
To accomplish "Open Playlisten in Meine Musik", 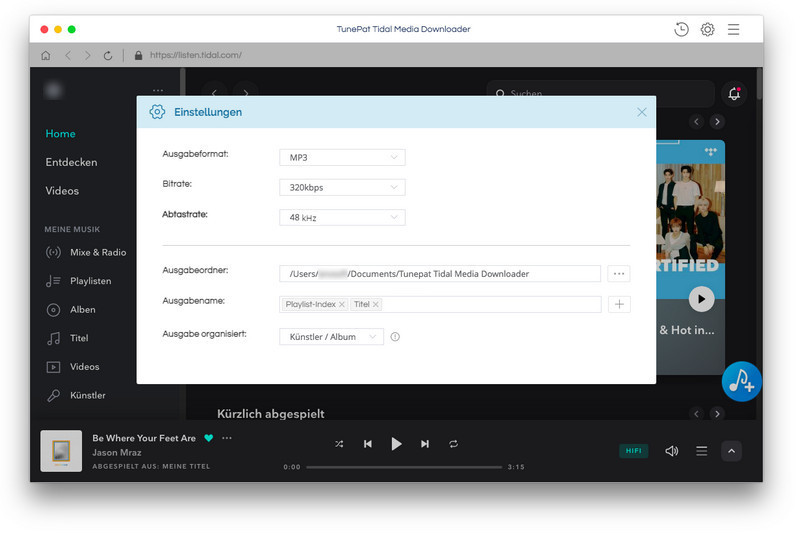I will tap(78, 281).
